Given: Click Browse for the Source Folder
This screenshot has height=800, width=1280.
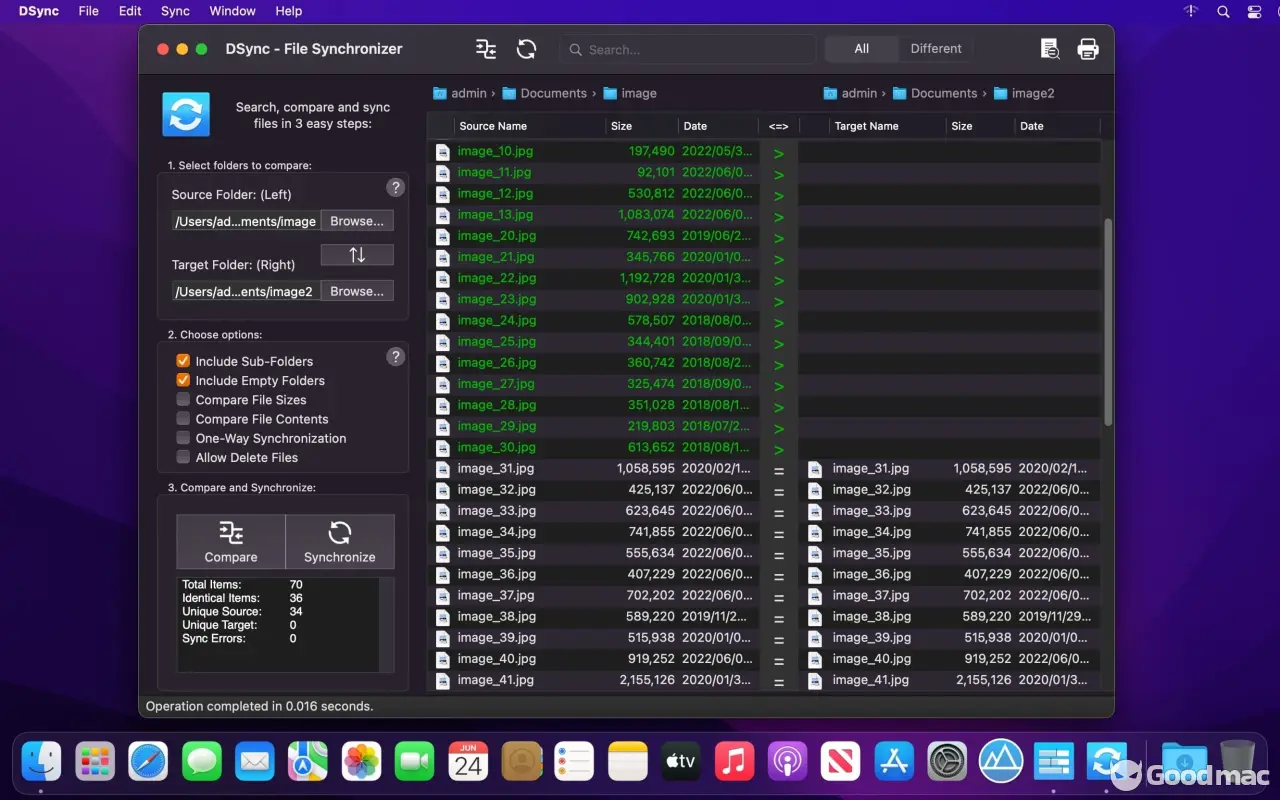Looking at the screenshot, I should point(357,221).
